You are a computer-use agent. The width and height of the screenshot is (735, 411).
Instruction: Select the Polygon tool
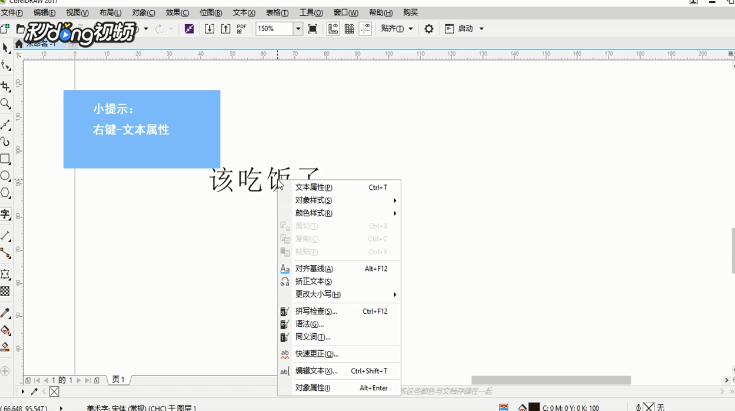(6, 193)
